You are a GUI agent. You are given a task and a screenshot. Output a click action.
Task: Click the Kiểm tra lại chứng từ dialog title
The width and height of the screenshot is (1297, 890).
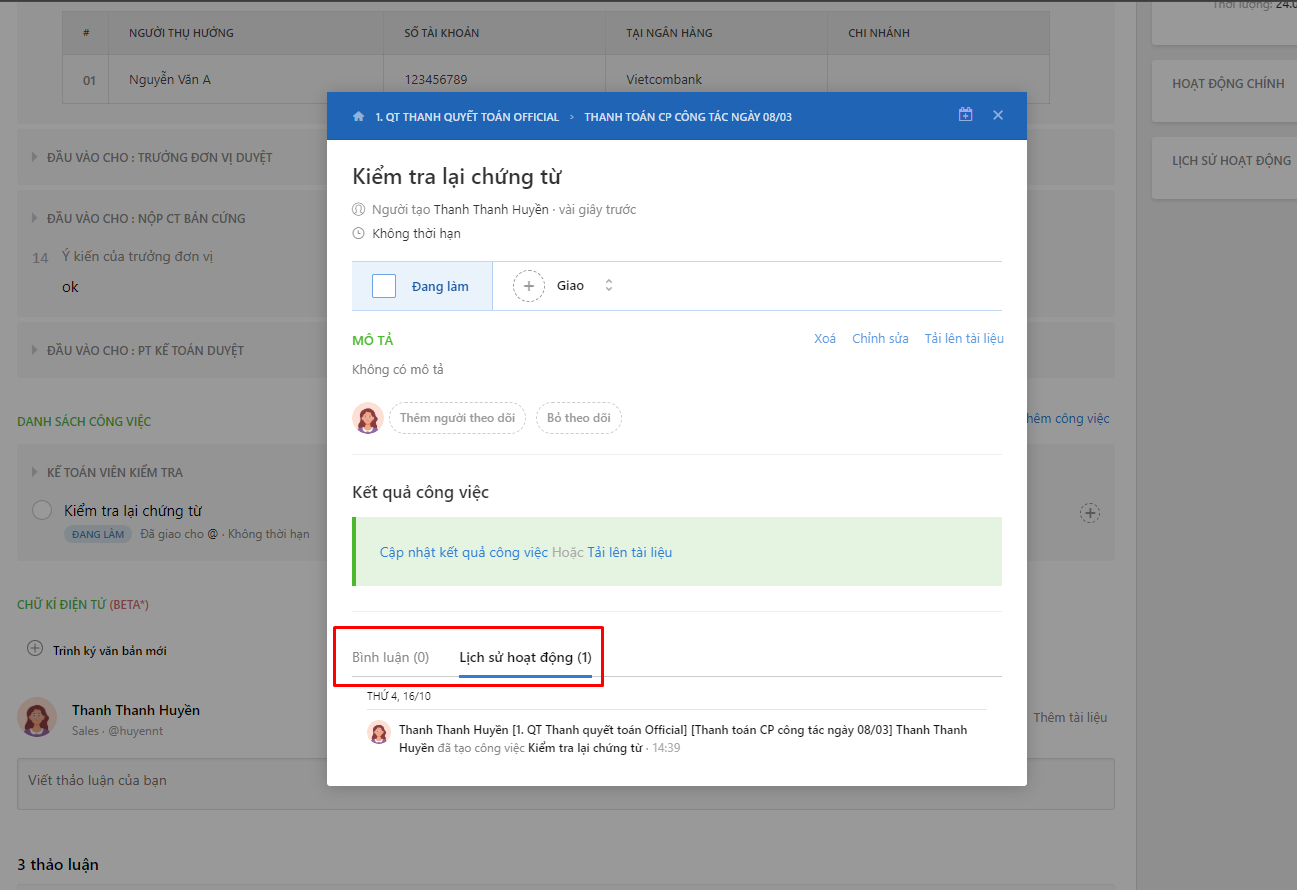pyautogui.click(x=457, y=177)
